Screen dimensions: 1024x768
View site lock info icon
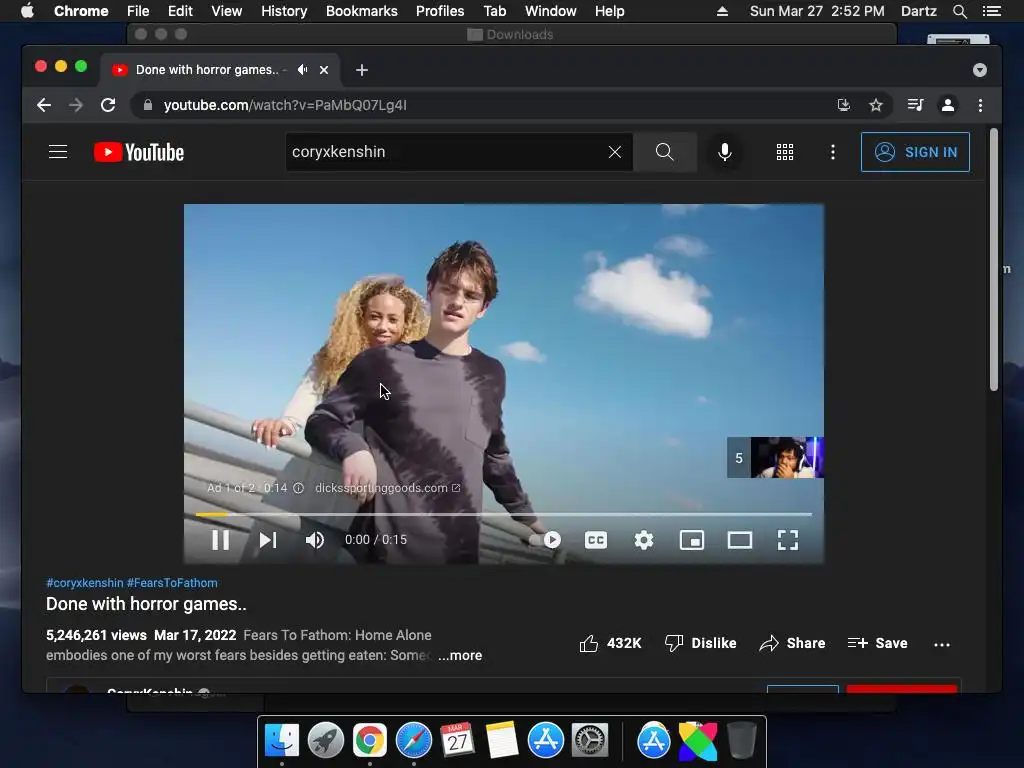click(148, 105)
